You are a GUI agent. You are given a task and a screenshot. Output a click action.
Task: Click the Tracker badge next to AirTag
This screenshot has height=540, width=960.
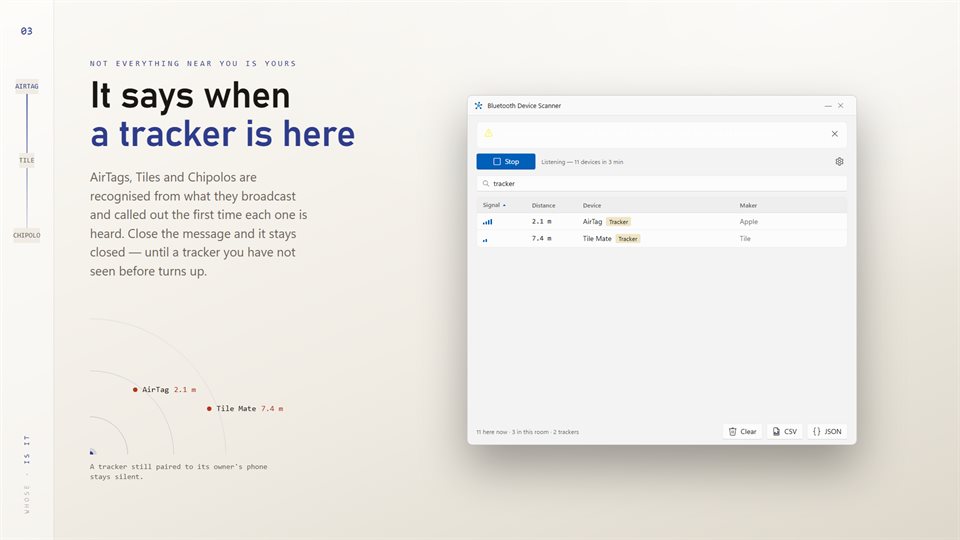pyautogui.click(x=618, y=222)
